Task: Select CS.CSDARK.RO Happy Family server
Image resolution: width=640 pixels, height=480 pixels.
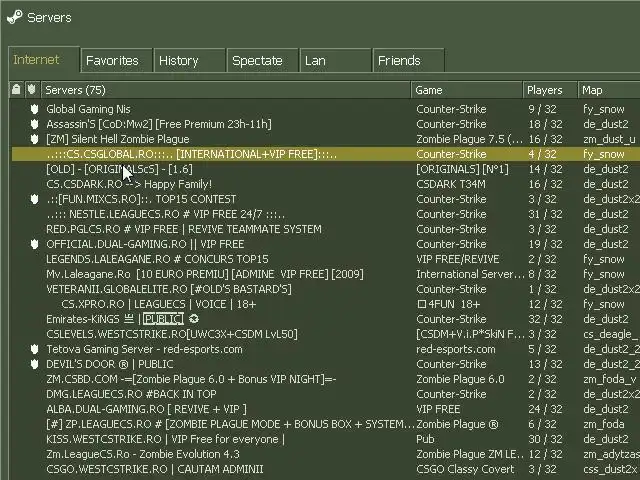Action: (x=326, y=184)
